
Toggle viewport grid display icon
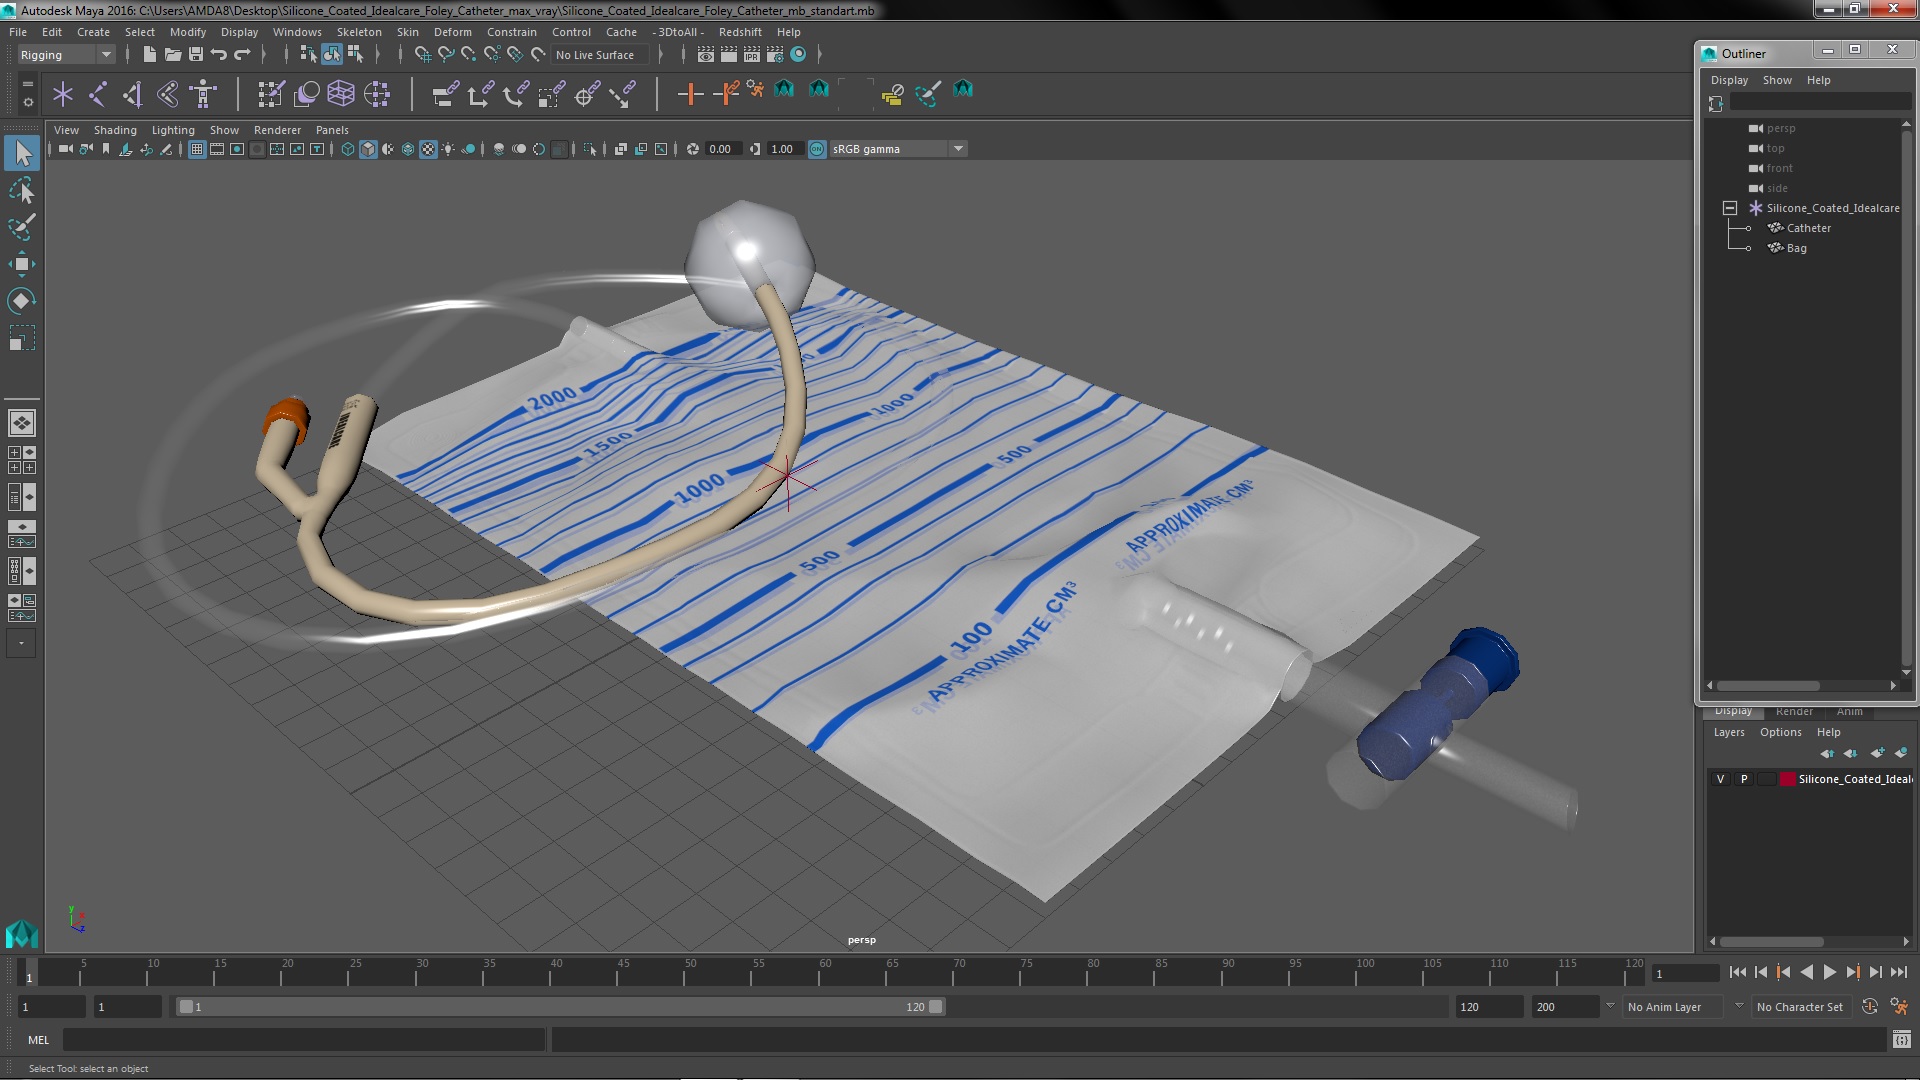coord(197,149)
